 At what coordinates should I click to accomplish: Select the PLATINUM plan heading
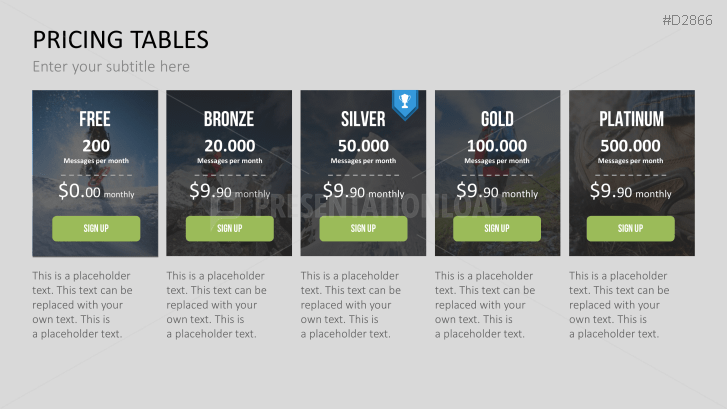coord(631,120)
